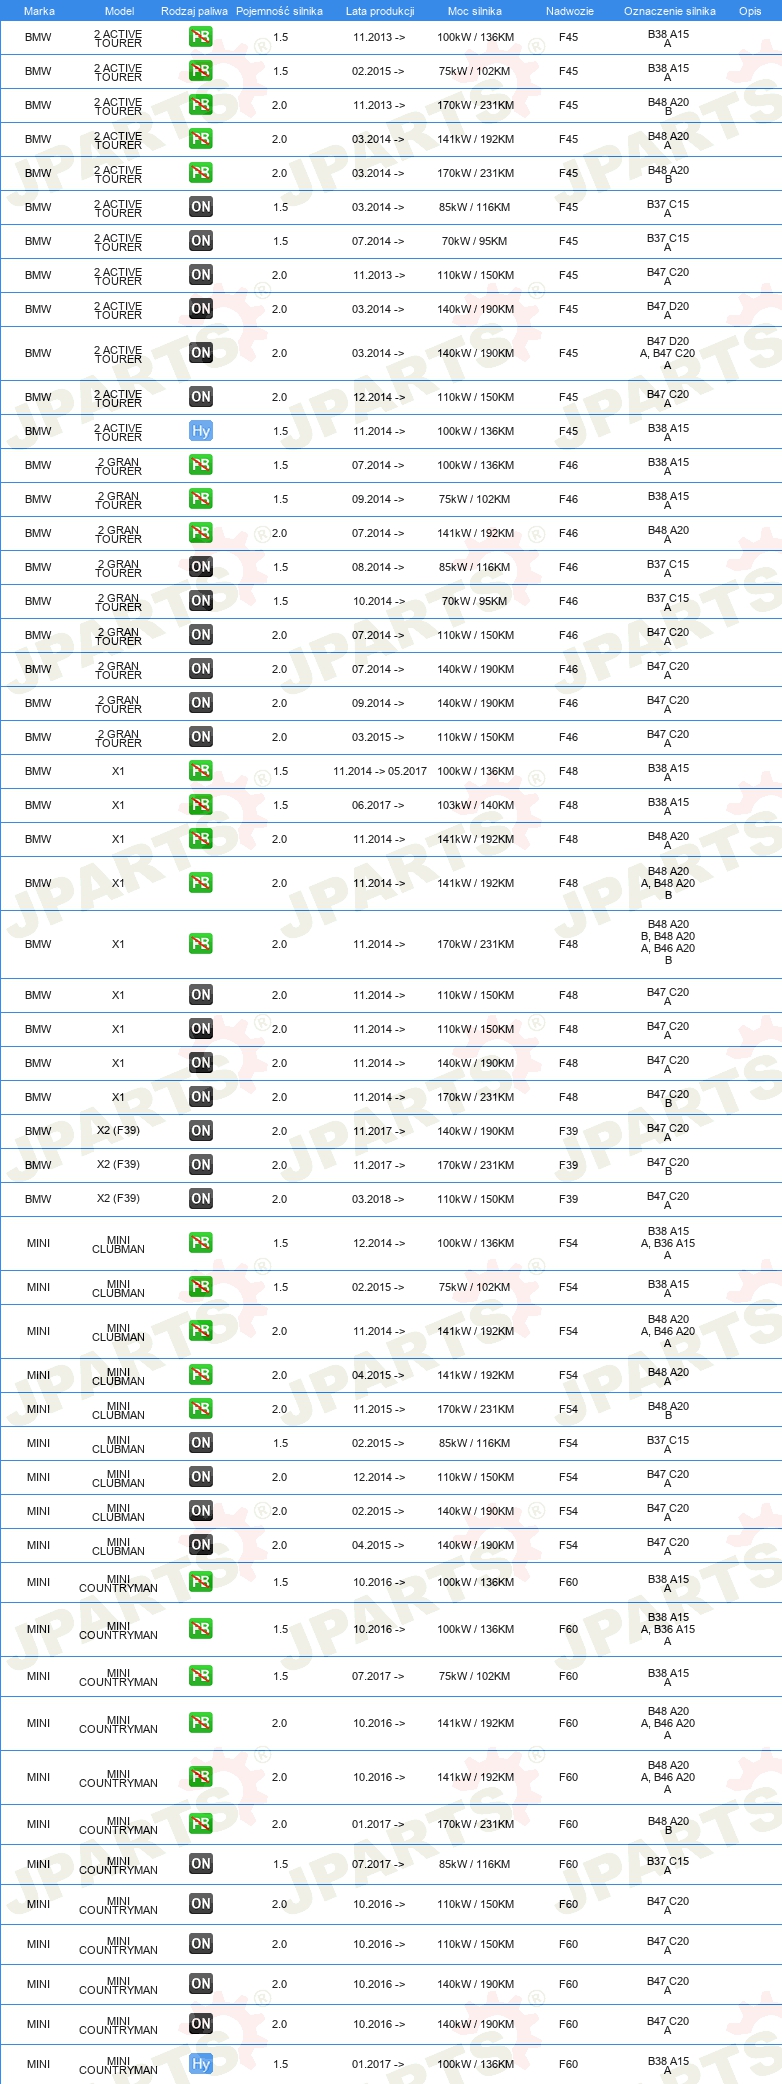Click the ON icon for X2 (F39) 170kW/231KM
The image size is (782, 2084).
[201, 1165]
